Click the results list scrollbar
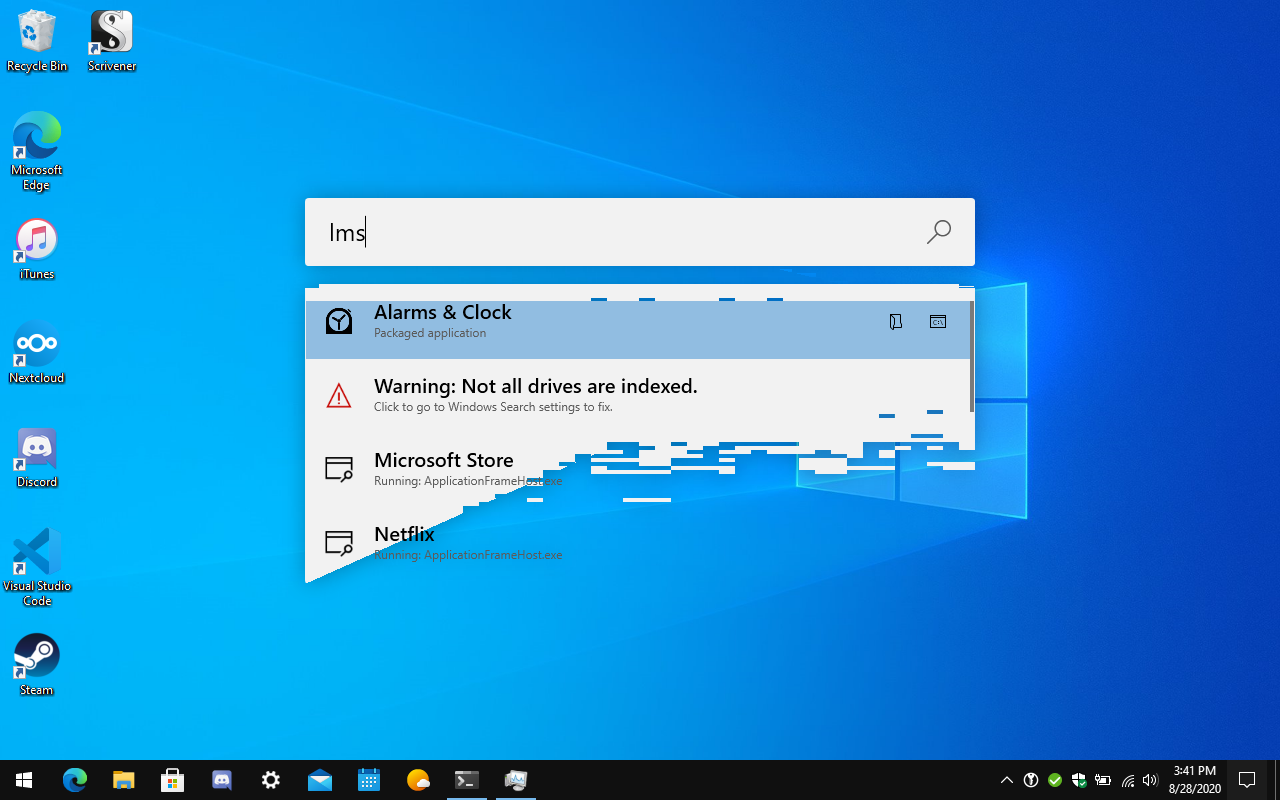Screen dimensions: 1280x800 972,356
